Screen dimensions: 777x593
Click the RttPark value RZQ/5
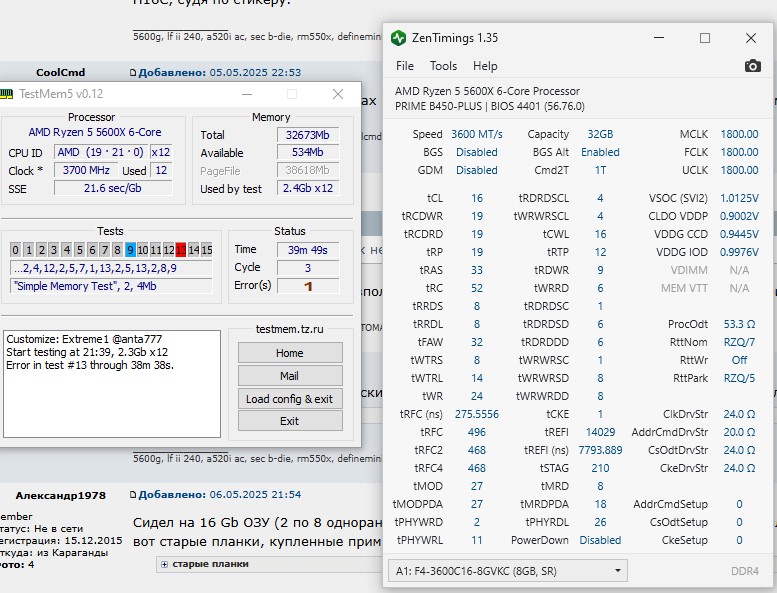(739, 378)
